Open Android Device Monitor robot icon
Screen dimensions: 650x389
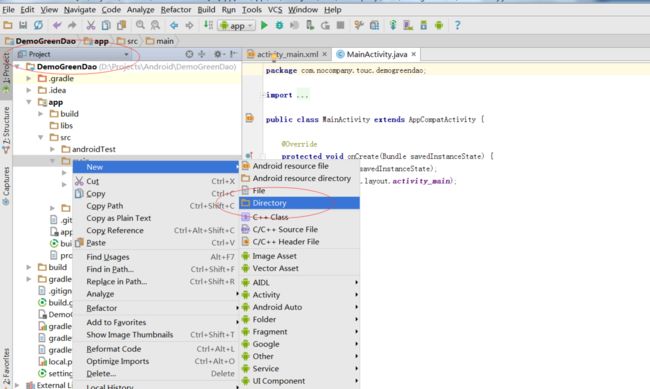439,25
